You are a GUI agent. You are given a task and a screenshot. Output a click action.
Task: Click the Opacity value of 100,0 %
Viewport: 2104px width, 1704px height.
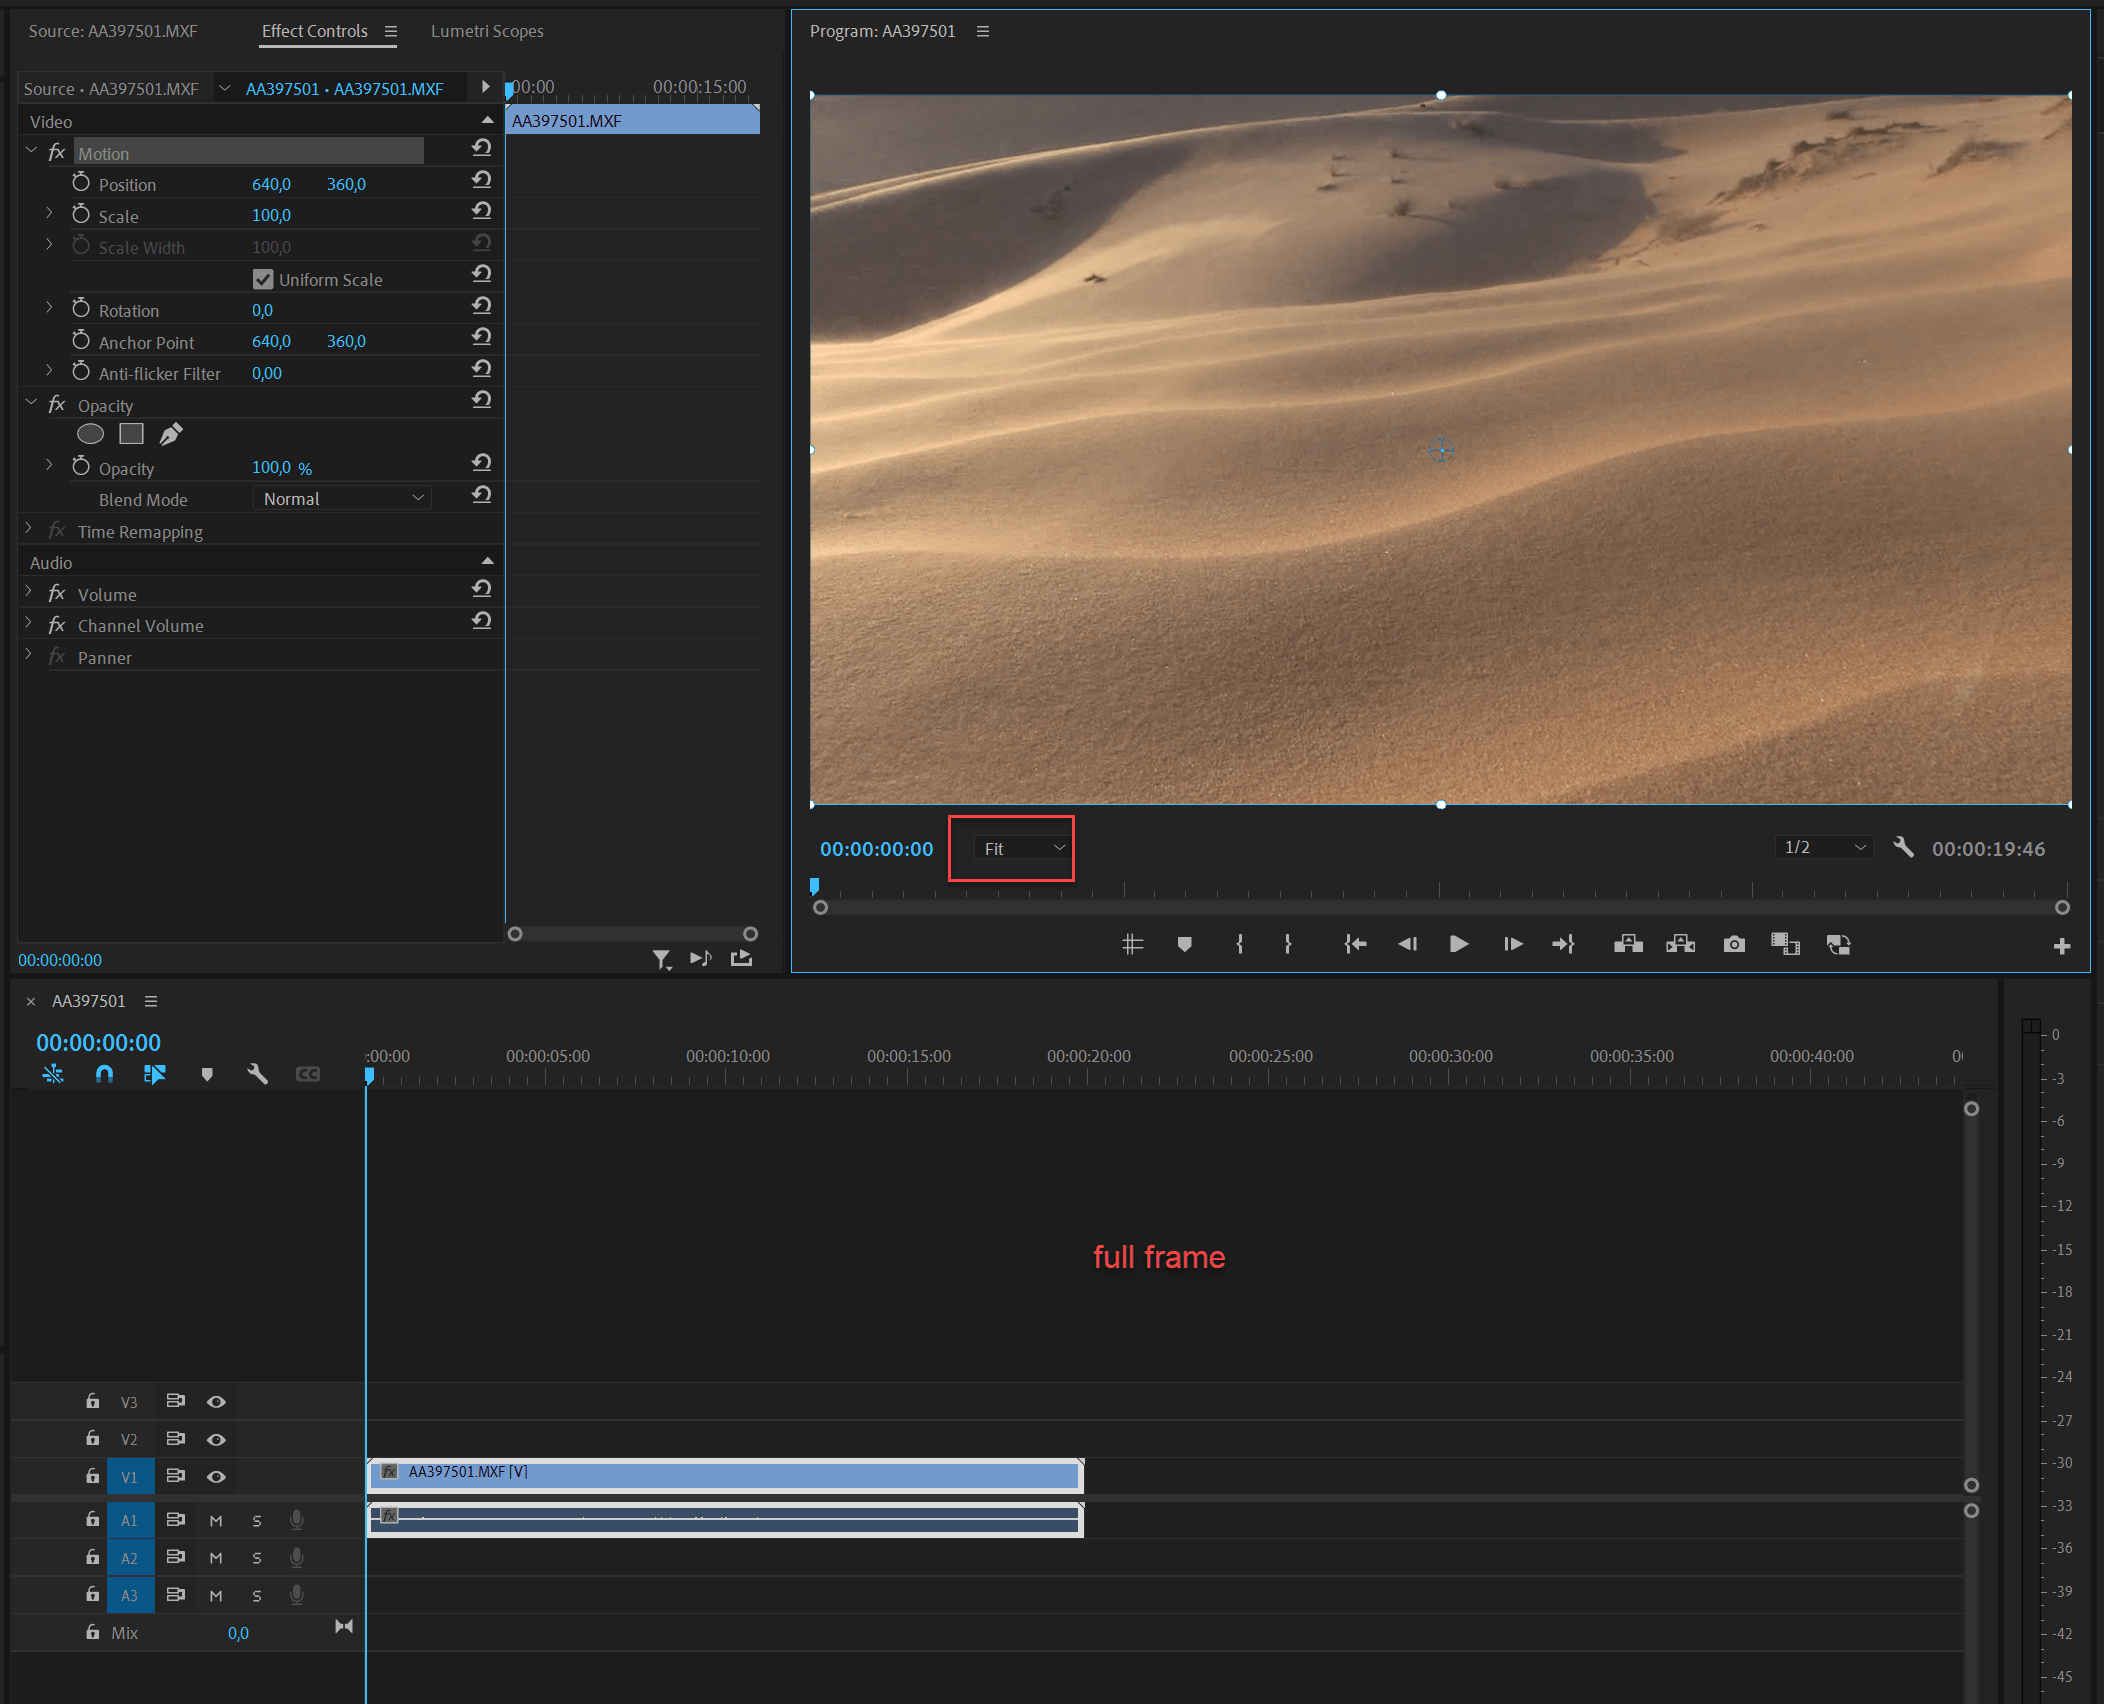(270, 467)
